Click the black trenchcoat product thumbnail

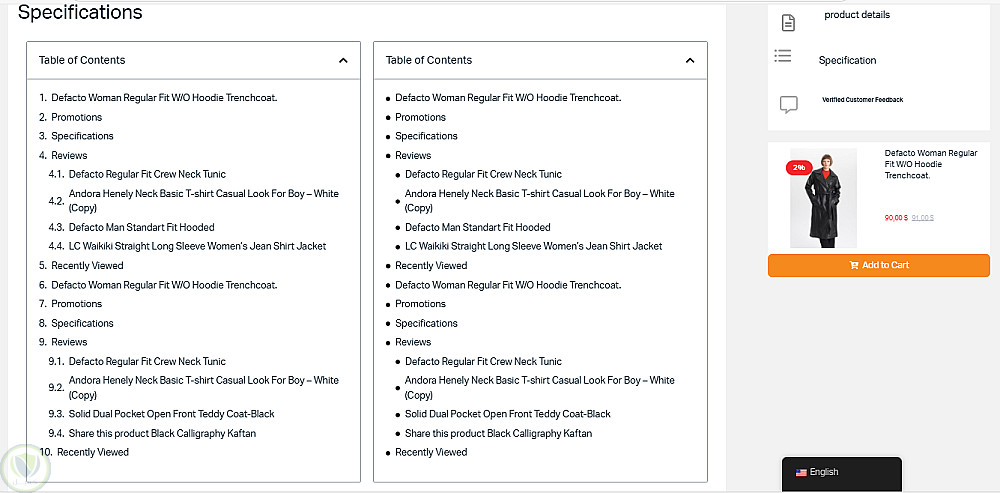pos(823,200)
